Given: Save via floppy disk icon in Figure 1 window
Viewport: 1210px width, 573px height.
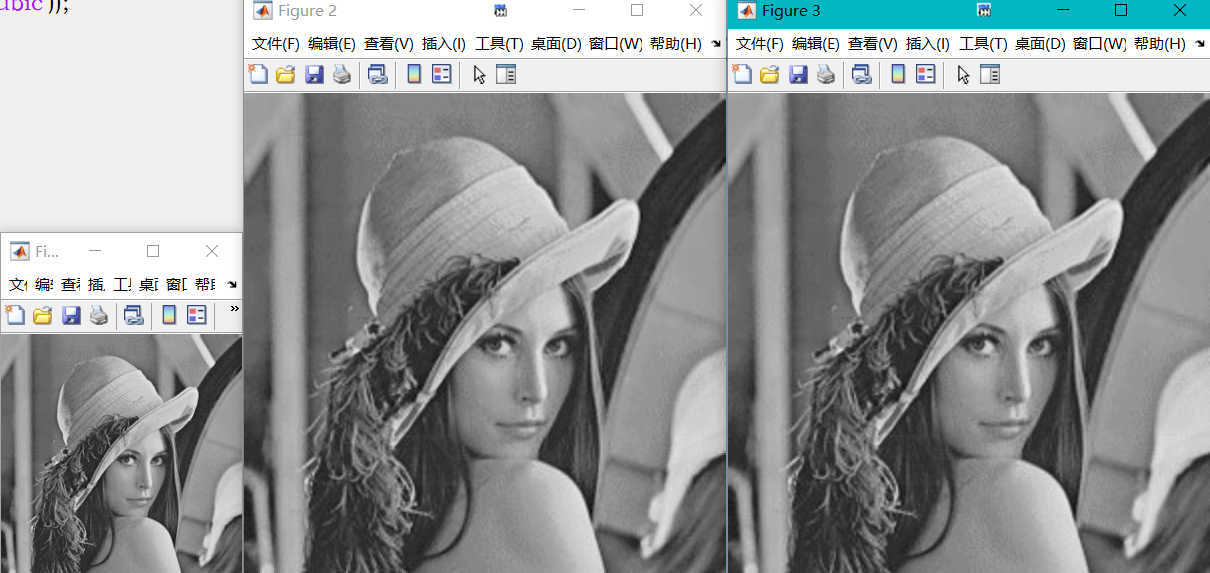Looking at the screenshot, I should [70, 316].
